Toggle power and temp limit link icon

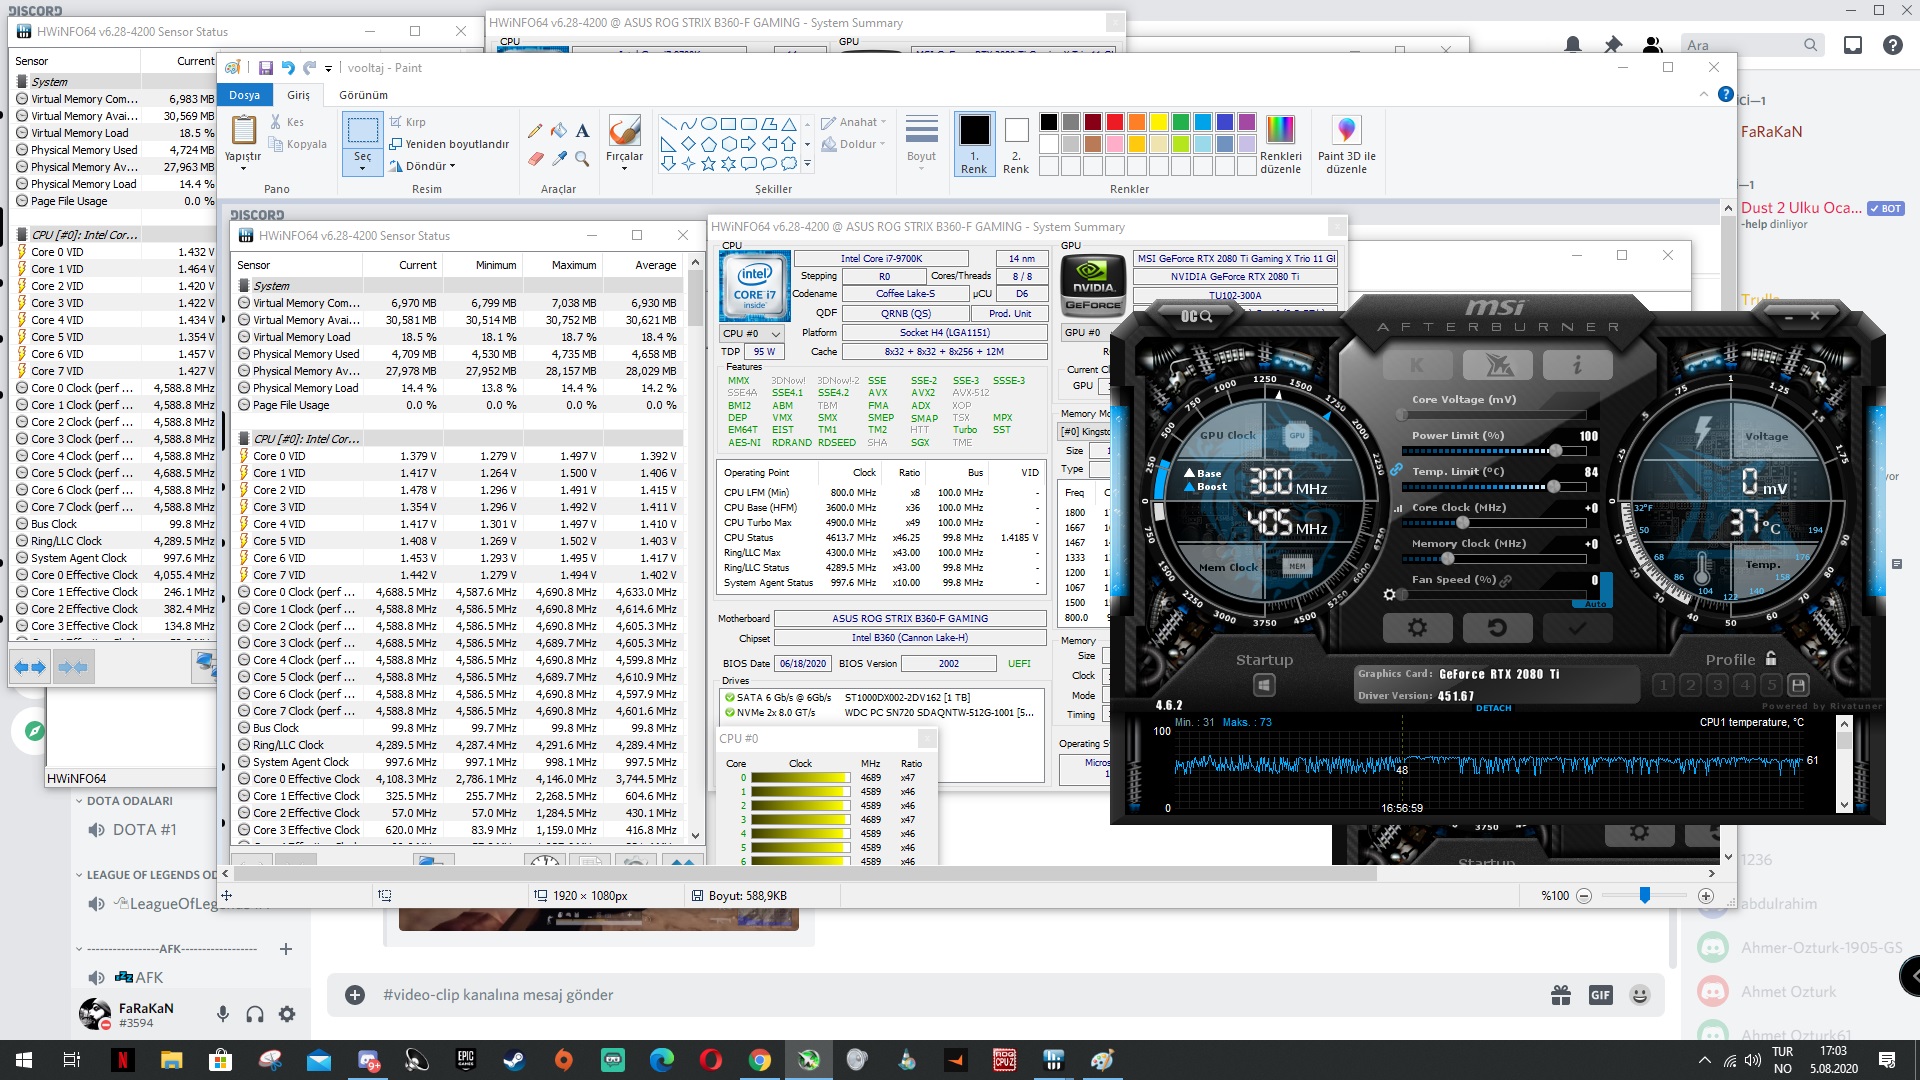(x=1396, y=469)
